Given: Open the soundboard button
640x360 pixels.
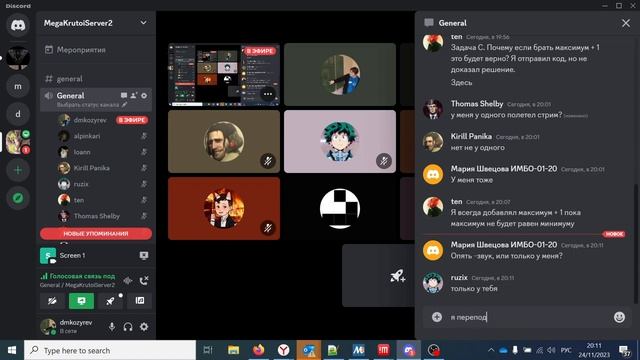Looking at the screenshot, I should (140, 301).
